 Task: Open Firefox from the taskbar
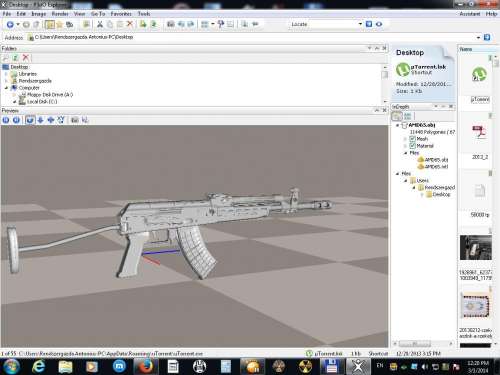(x=145, y=367)
